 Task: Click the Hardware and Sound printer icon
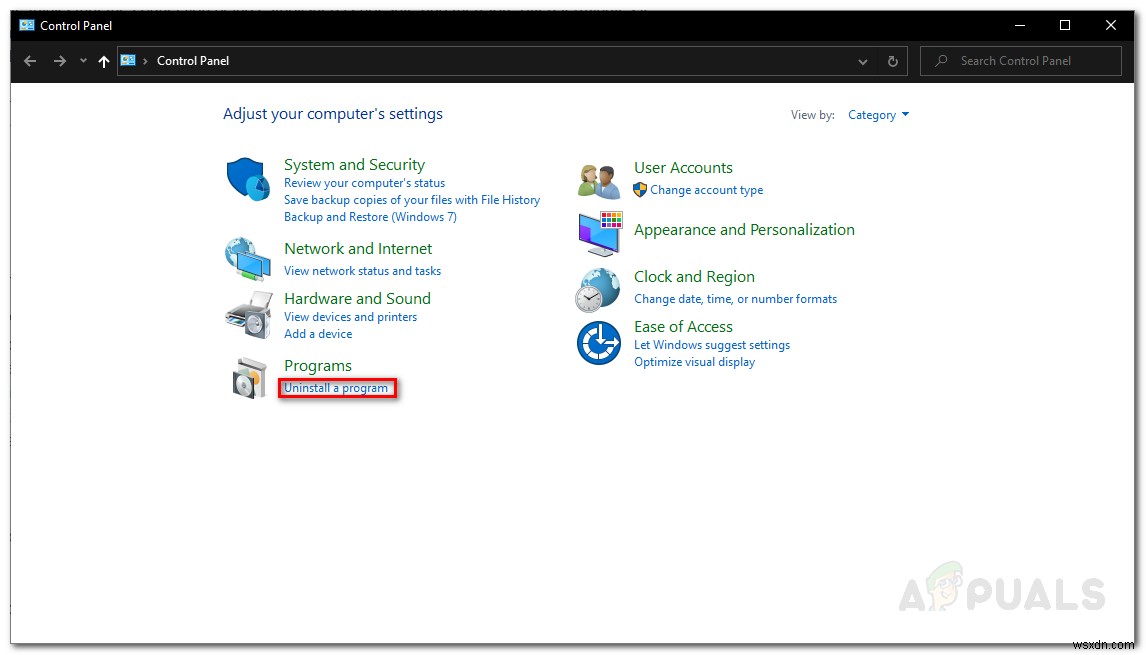248,312
